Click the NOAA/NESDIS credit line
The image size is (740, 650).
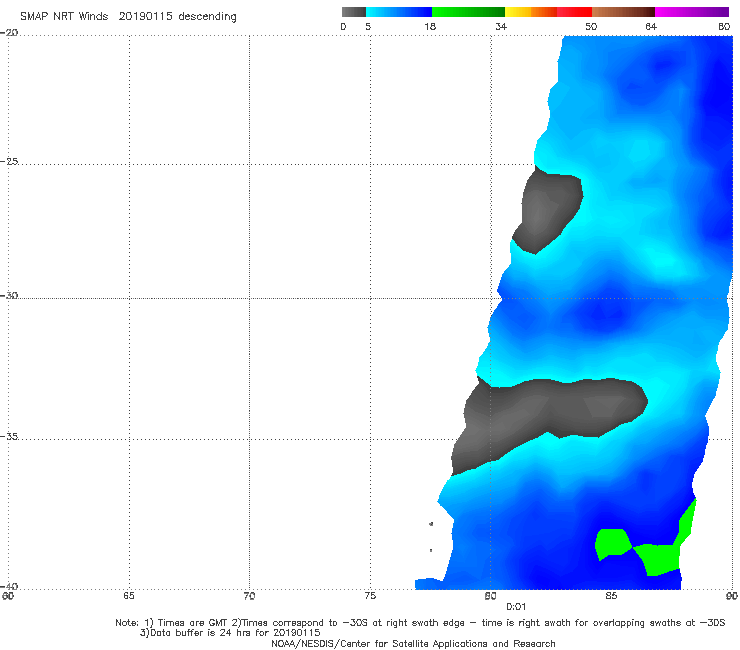pos(413,643)
